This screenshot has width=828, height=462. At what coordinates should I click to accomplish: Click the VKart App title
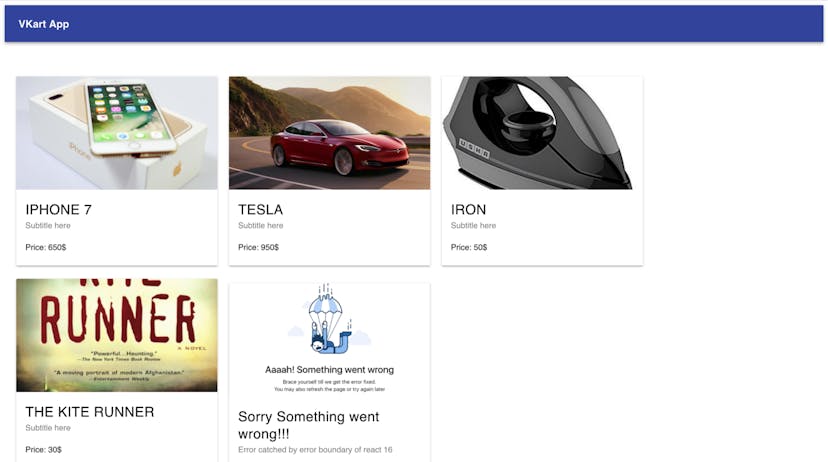coord(43,24)
